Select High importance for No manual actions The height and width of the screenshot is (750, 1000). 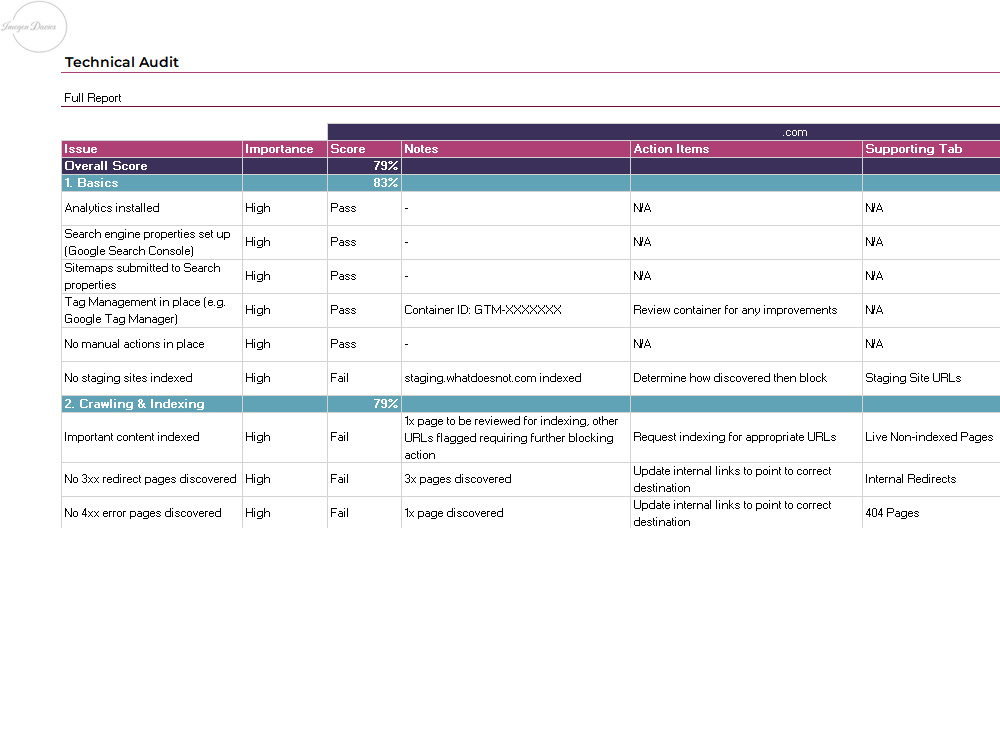click(284, 344)
